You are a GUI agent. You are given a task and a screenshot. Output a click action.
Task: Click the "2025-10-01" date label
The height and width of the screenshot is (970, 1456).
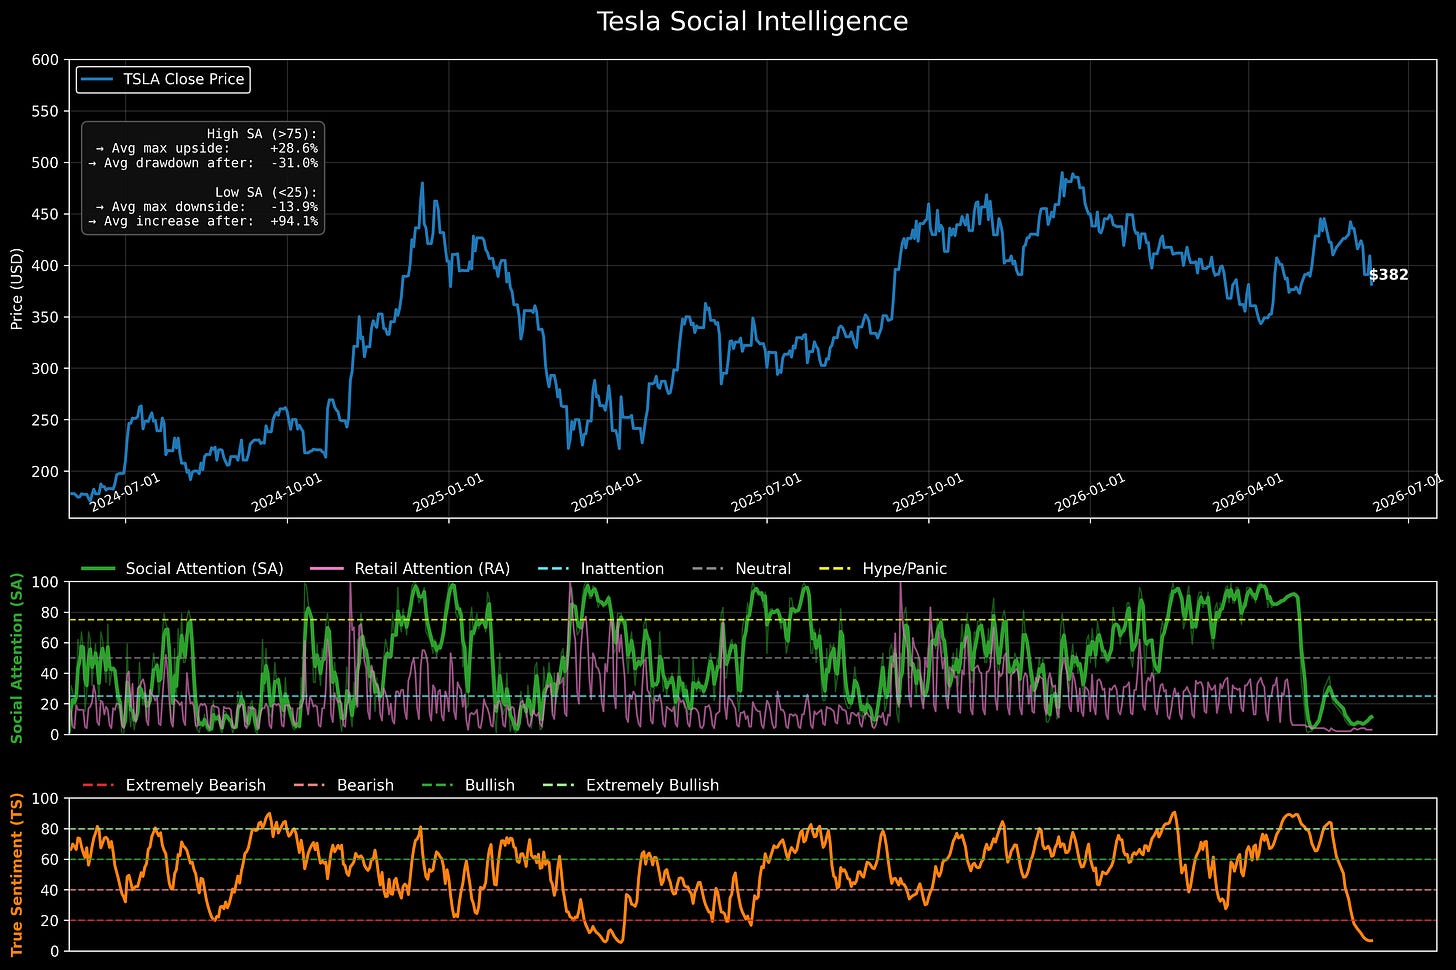coord(927,493)
